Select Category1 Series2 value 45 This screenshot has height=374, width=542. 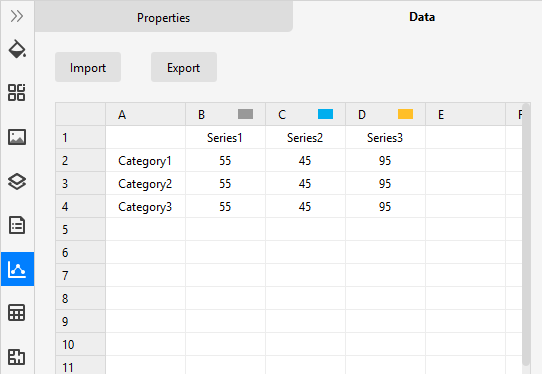click(x=305, y=160)
